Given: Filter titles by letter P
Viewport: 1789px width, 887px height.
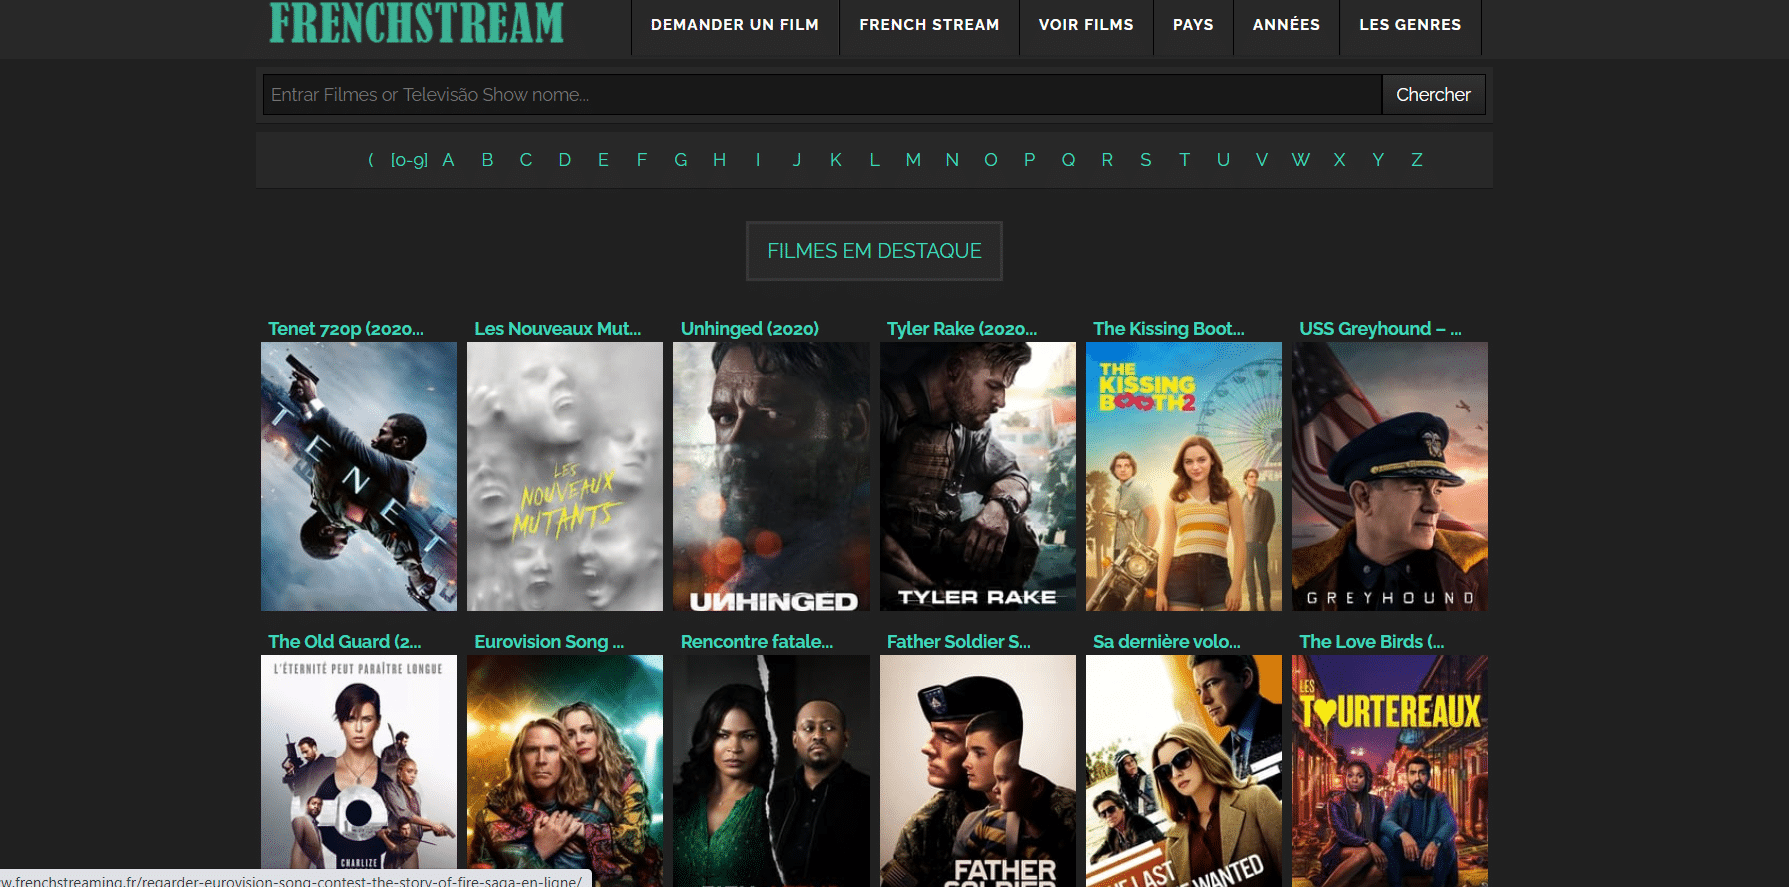Looking at the screenshot, I should point(1029,160).
